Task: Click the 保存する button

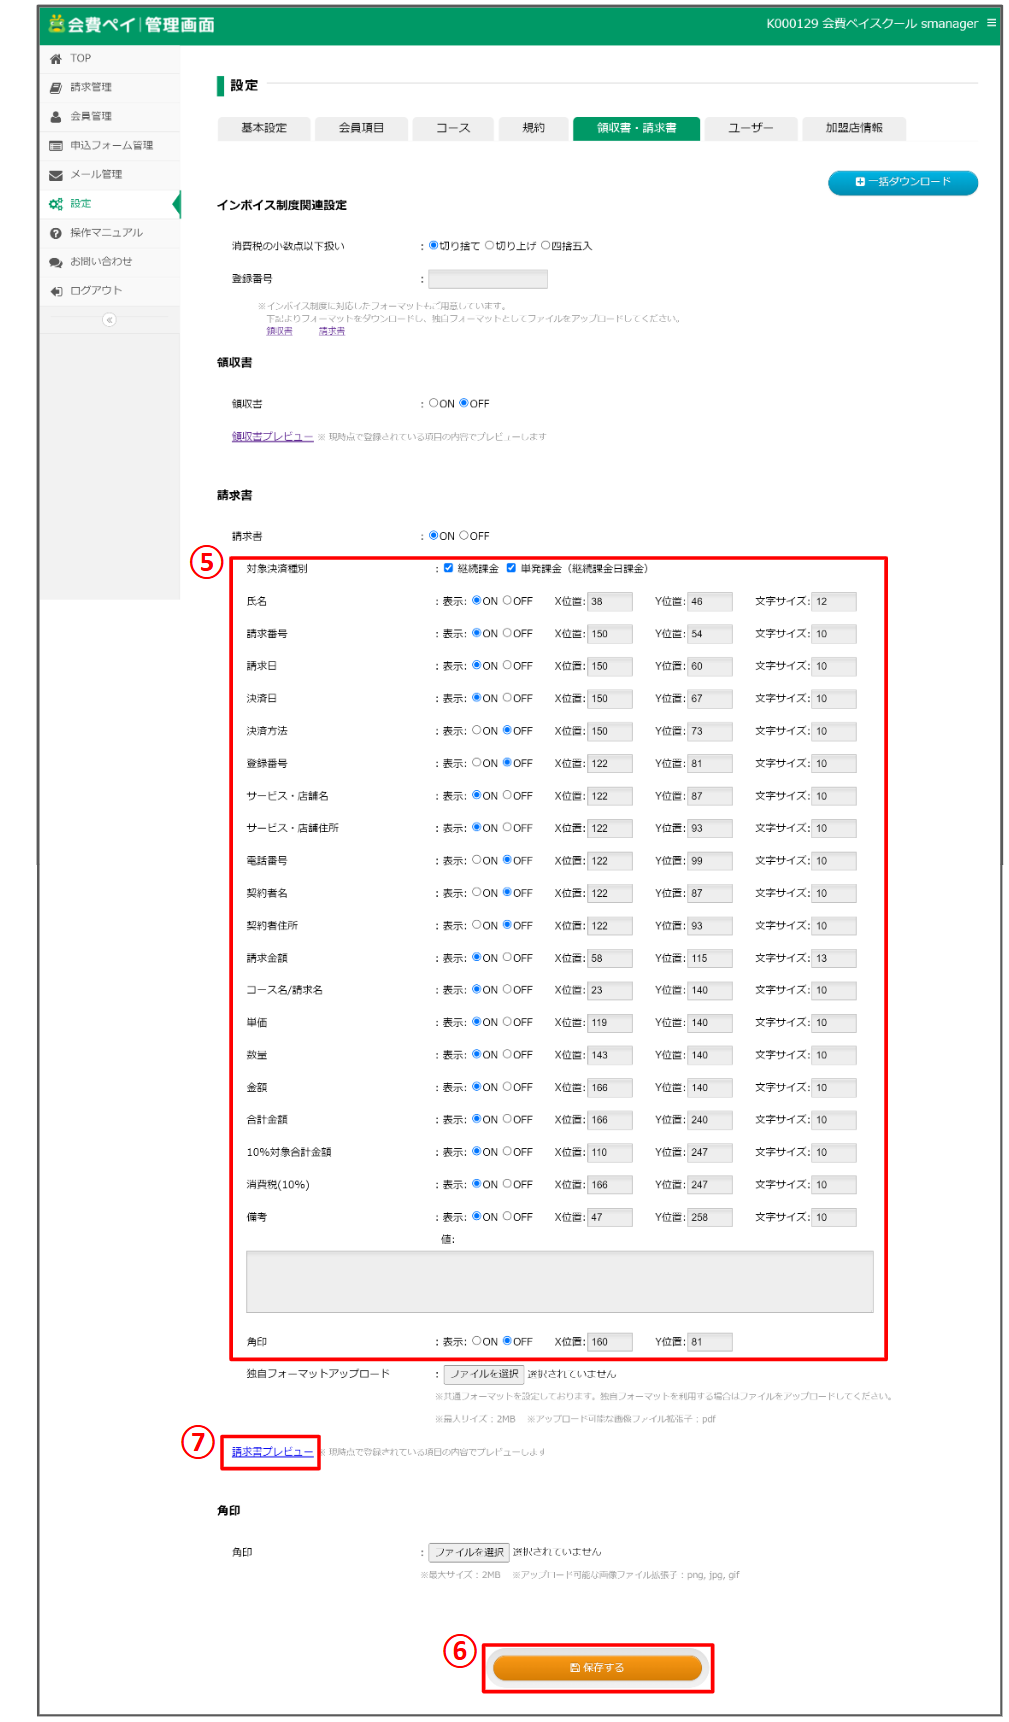Action: [x=597, y=1667]
